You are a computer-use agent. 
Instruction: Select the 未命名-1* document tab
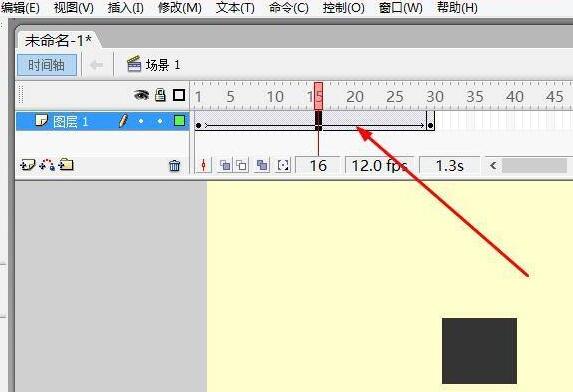click(58, 40)
